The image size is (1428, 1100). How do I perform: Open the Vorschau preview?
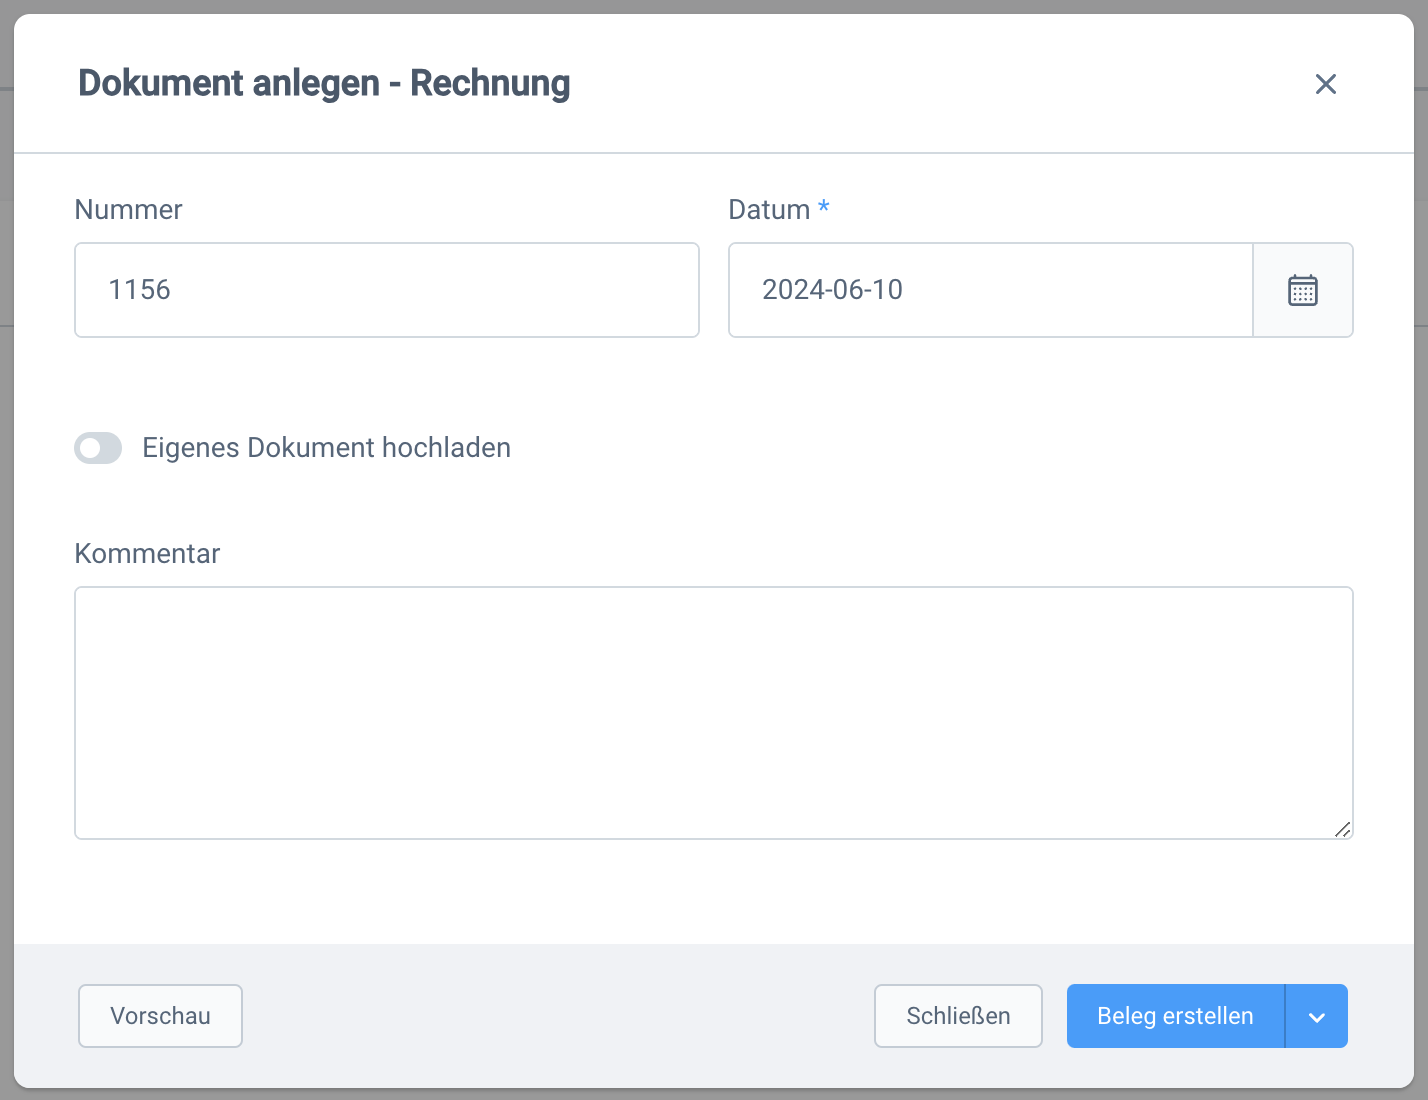(160, 1016)
